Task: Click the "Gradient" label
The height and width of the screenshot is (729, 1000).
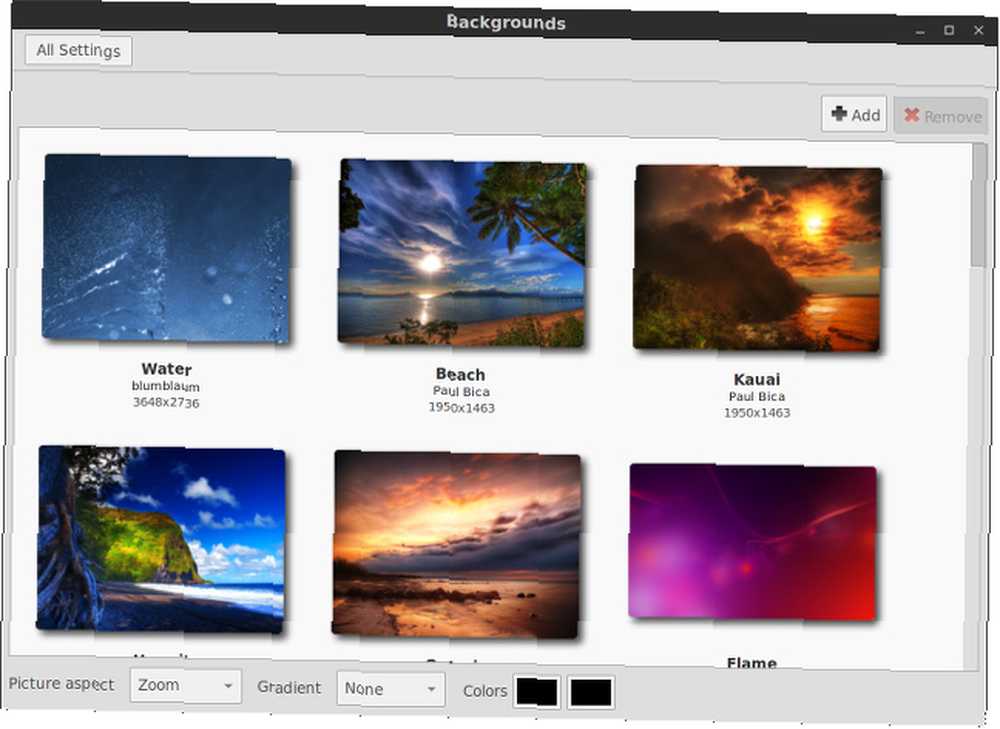Action: (x=289, y=688)
